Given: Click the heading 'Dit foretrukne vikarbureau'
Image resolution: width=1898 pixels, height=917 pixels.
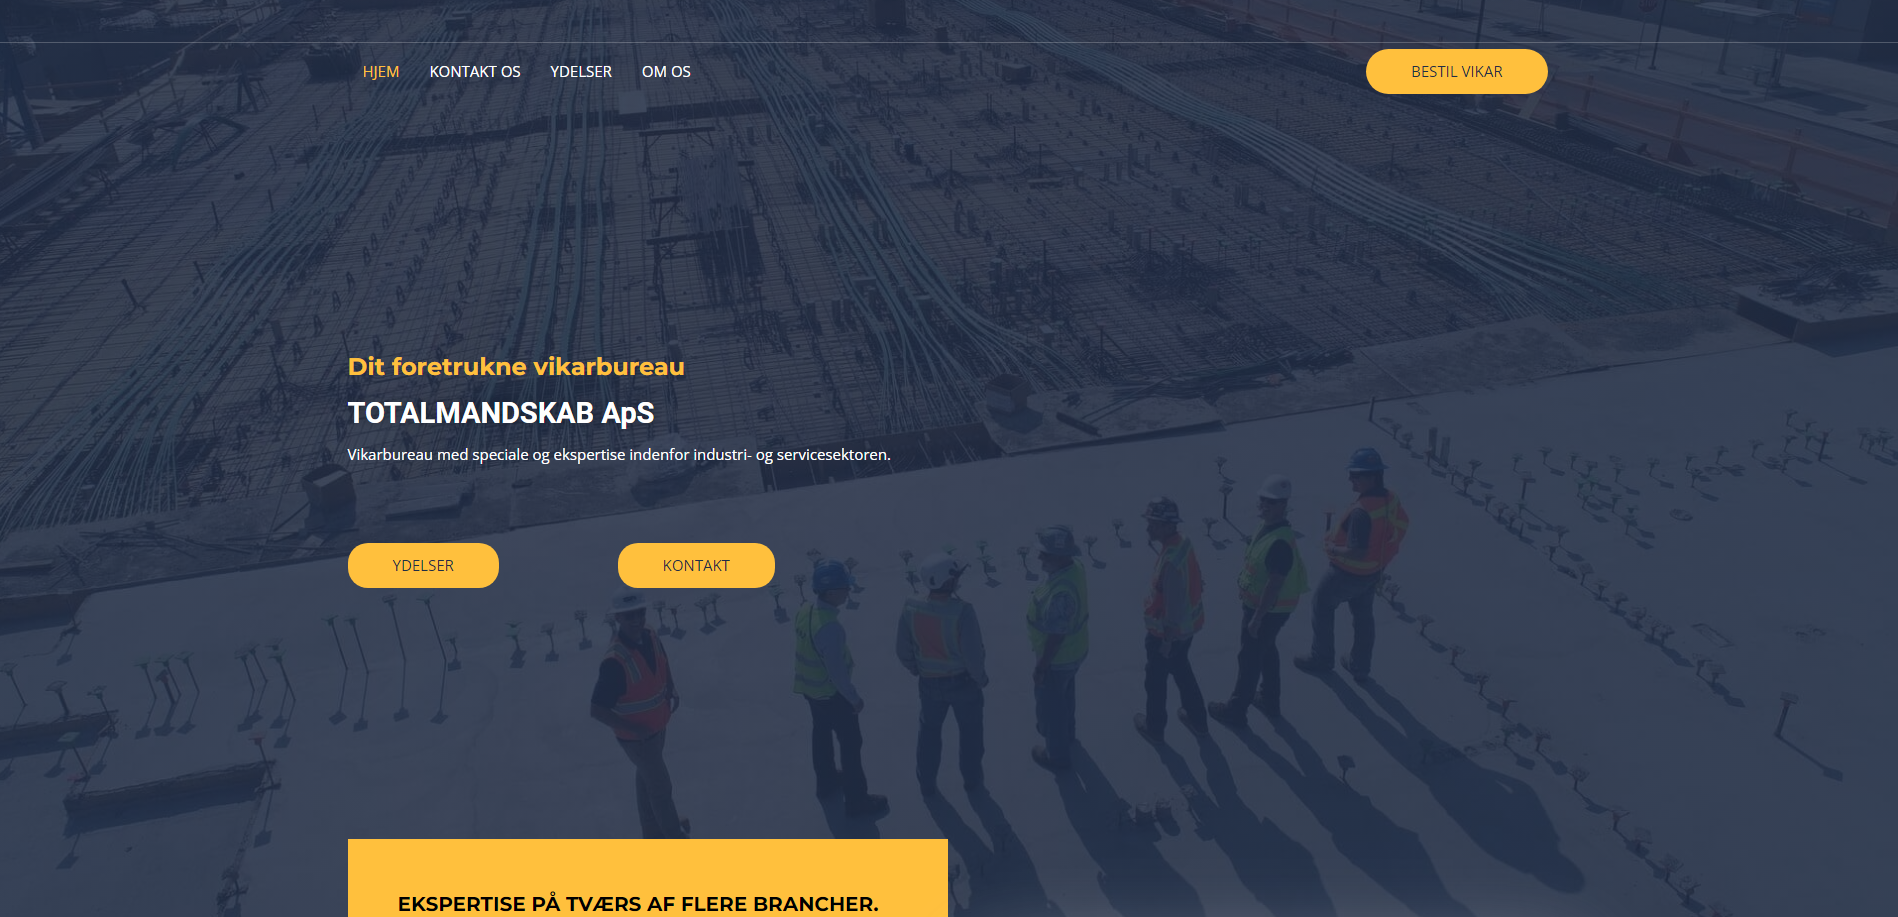Looking at the screenshot, I should coord(516,367).
